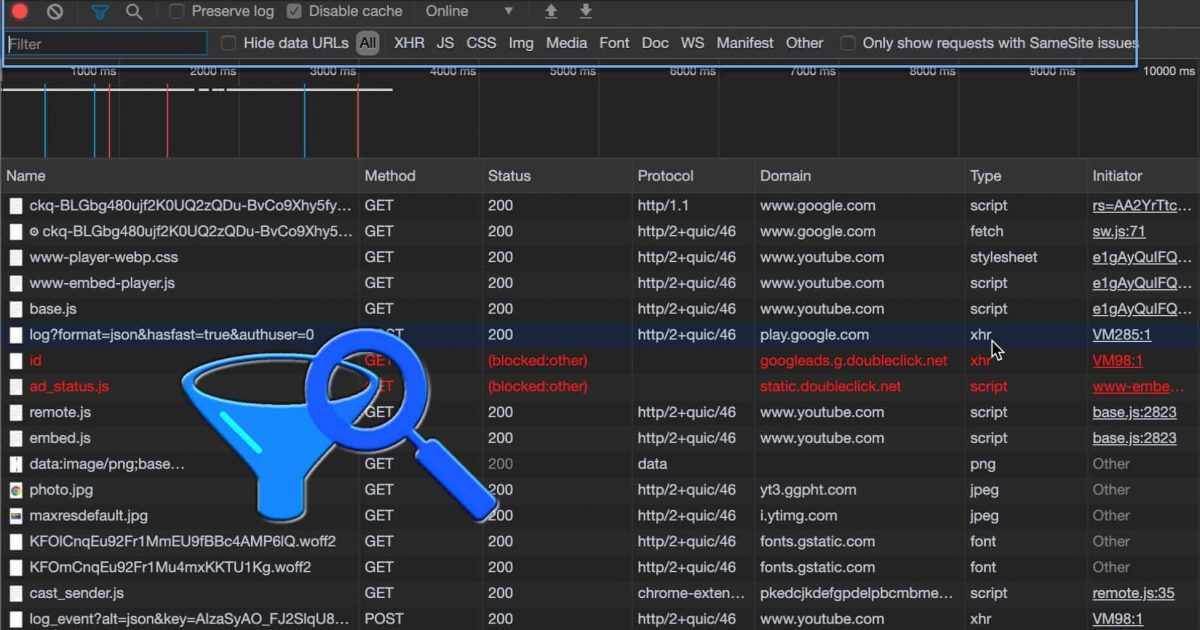Screen dimensions: 1200x630
Task: Click inside the Filter input field
Action: click(x=106, y=43)
